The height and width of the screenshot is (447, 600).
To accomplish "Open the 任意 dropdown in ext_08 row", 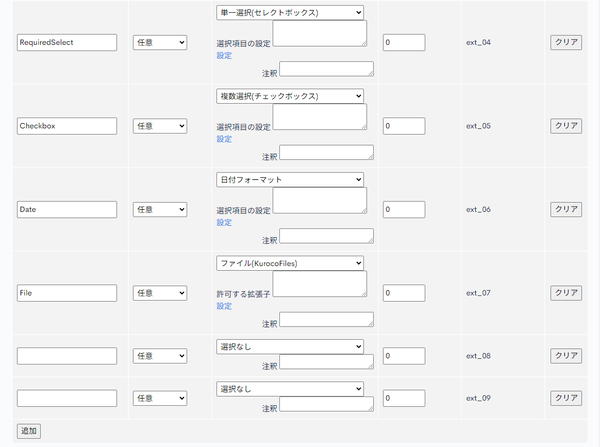I will (160, 356).
